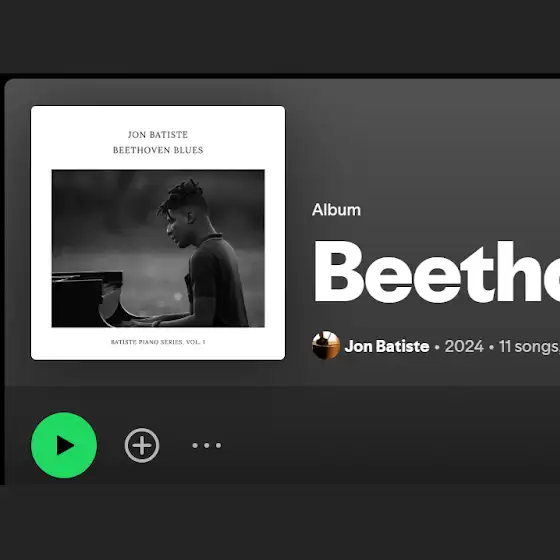Click the middle dot of more options

[207, 445]
